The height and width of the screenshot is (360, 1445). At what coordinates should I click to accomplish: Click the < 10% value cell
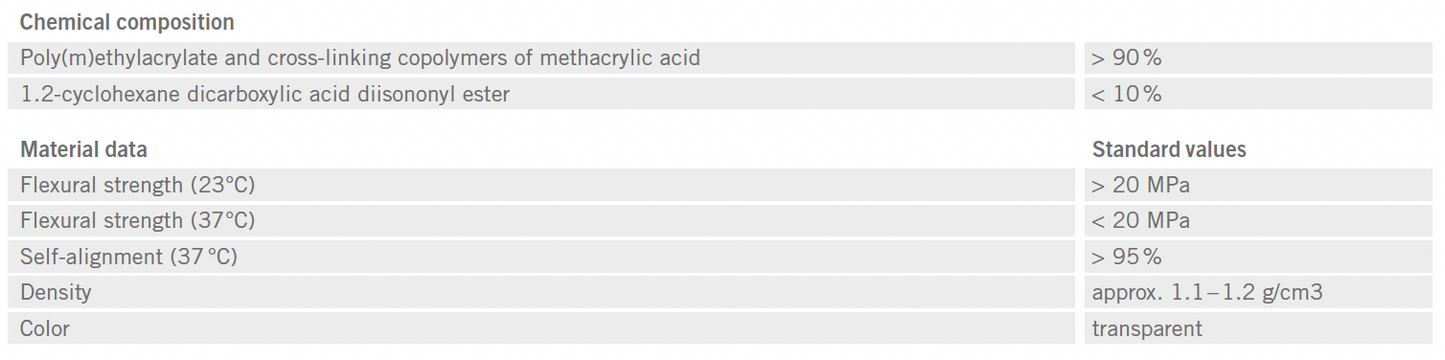[x=1260, y=94]
